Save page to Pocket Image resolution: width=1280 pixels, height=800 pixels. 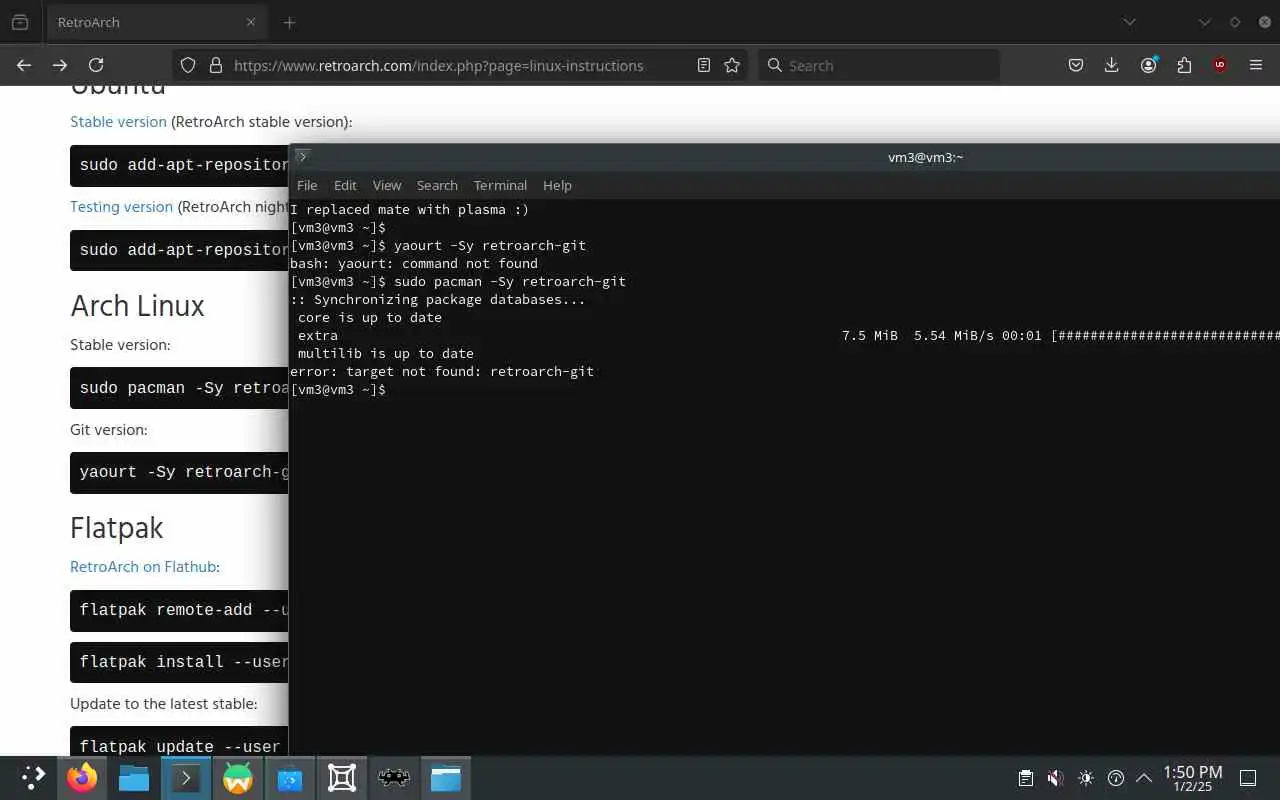tap(1076, 65)
